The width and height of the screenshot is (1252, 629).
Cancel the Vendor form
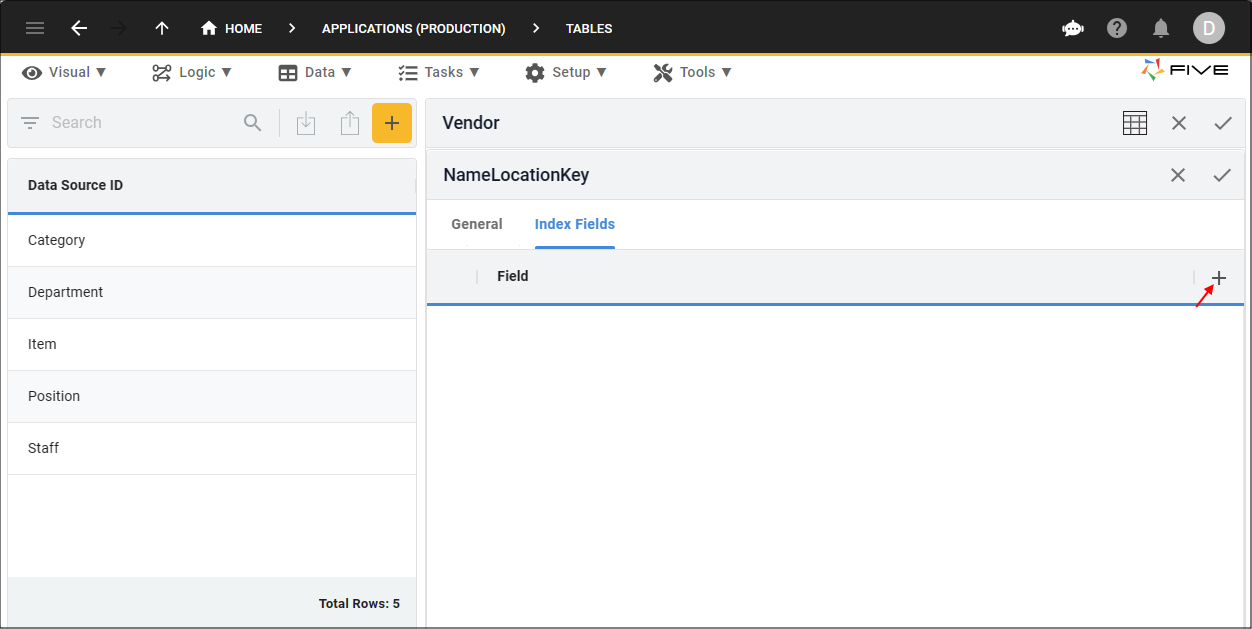[x=1179, y=123]
